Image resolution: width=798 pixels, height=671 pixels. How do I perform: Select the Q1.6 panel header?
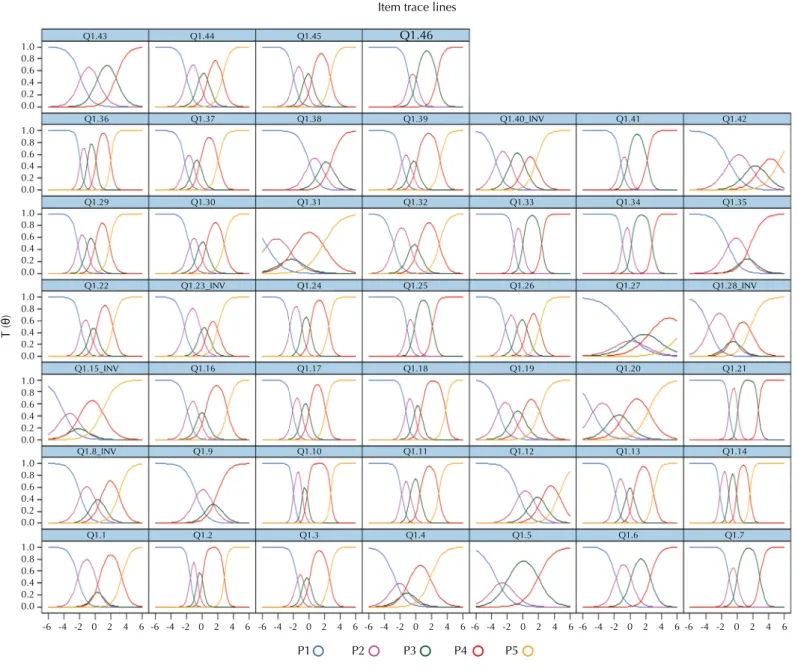(x=630, y=535)
